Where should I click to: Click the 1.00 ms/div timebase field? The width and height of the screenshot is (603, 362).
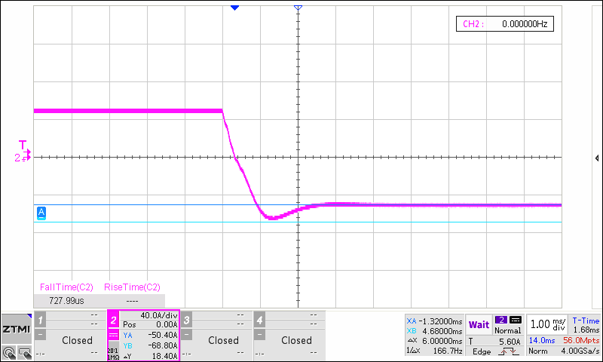click(548, 324)
